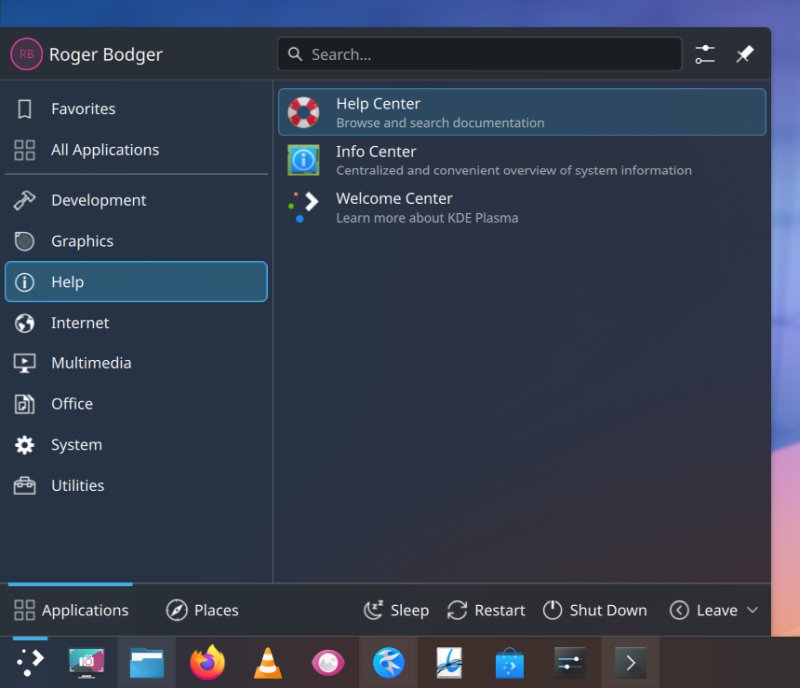Open the System category
The width and height of the screenshot is (800, 688).
coord(136,445)
